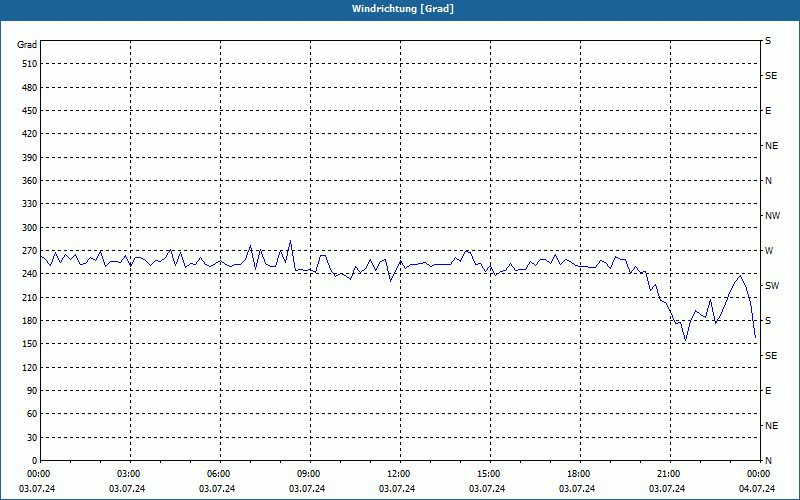Pick the 15:00 time axis label

(x=489, y=474)
